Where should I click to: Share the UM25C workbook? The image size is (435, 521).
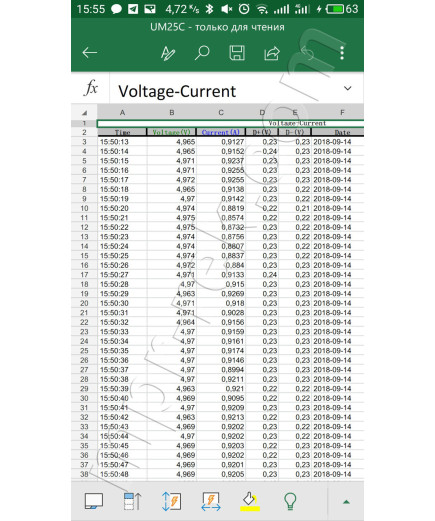coord(272,53)
